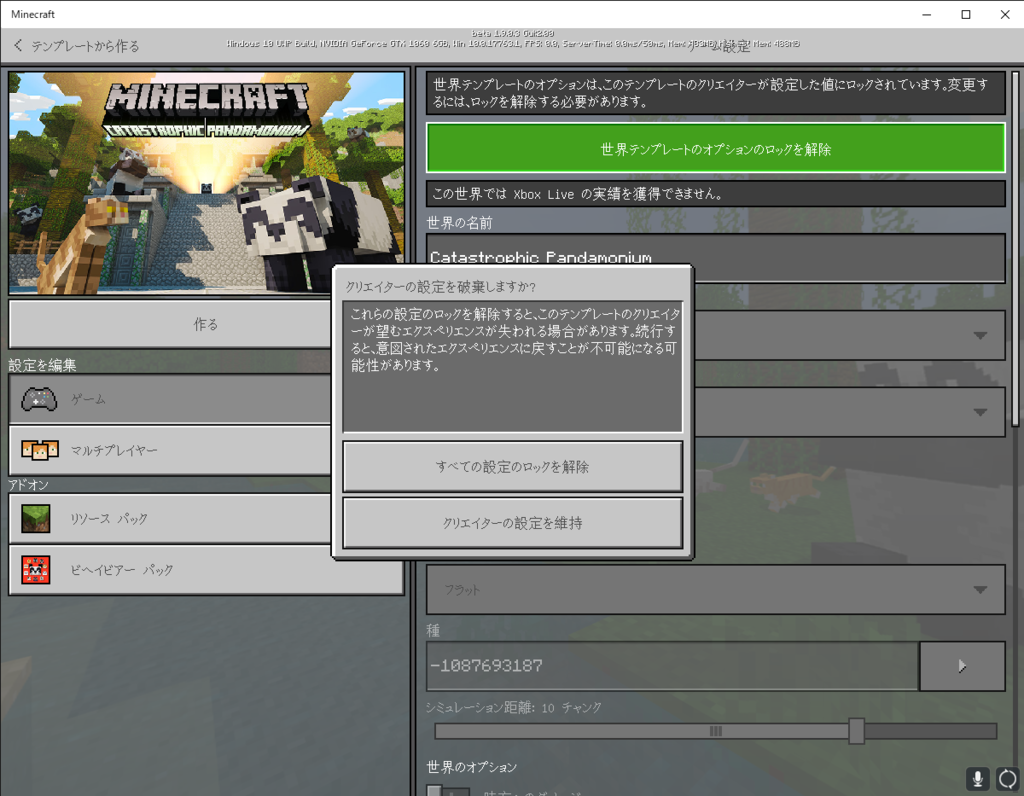Keep creator settings with クリエイターの設定を維持
1024x796 pixels.
pyautogui.click(x=513, y=523)
